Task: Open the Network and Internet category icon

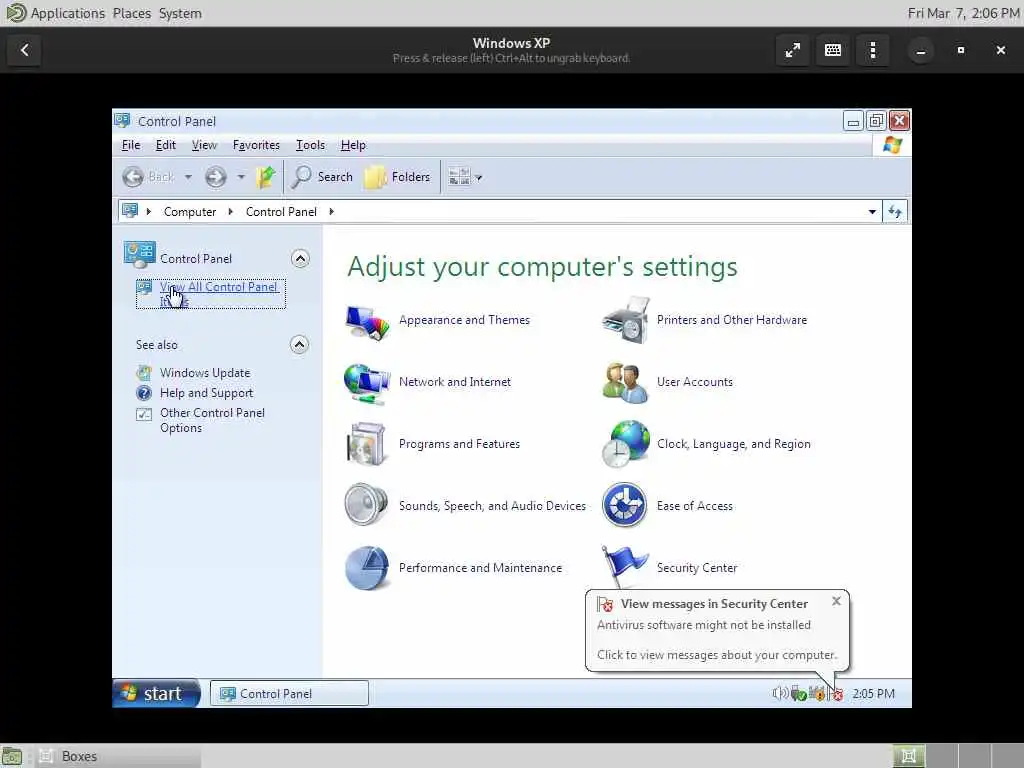Action: click(366, 383)
